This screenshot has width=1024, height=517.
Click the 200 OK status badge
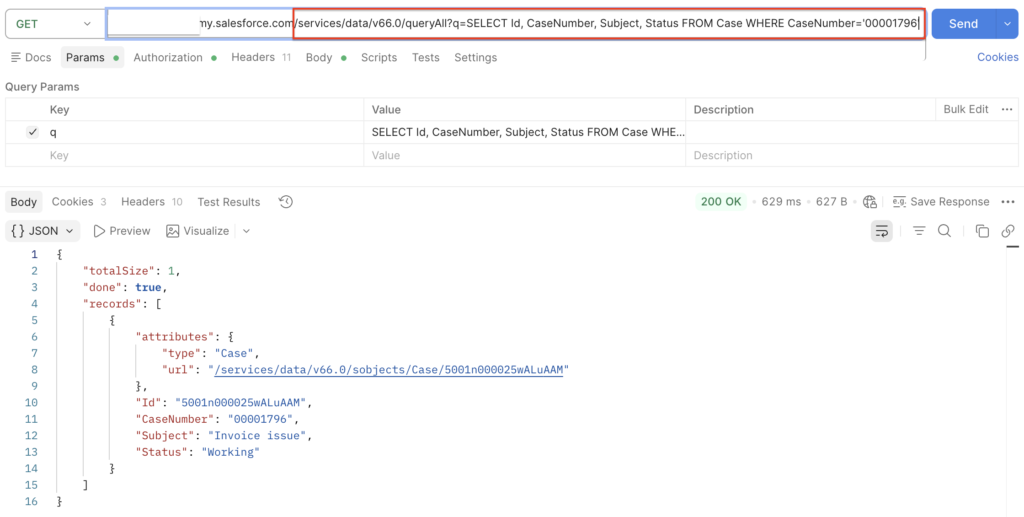click(721, 202)
